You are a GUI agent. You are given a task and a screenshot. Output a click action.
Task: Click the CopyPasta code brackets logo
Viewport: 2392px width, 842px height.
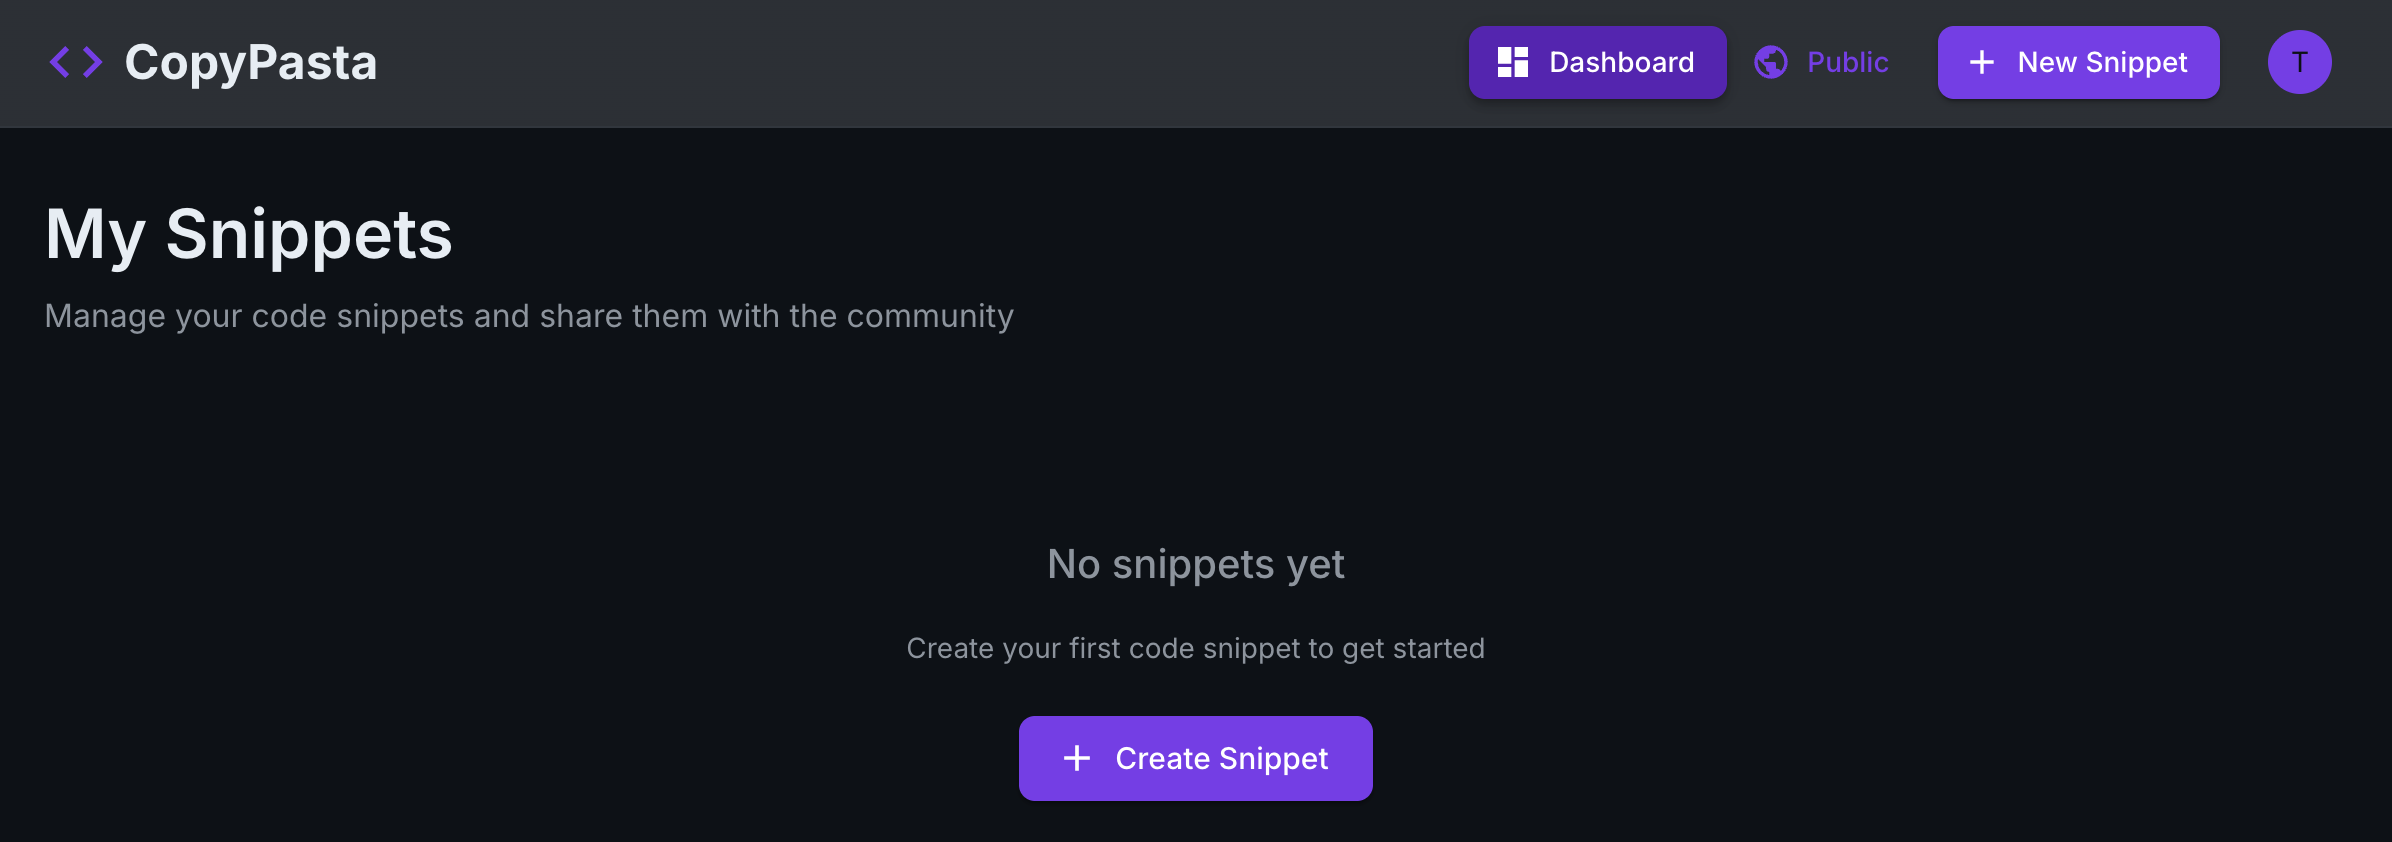(76, 62)
